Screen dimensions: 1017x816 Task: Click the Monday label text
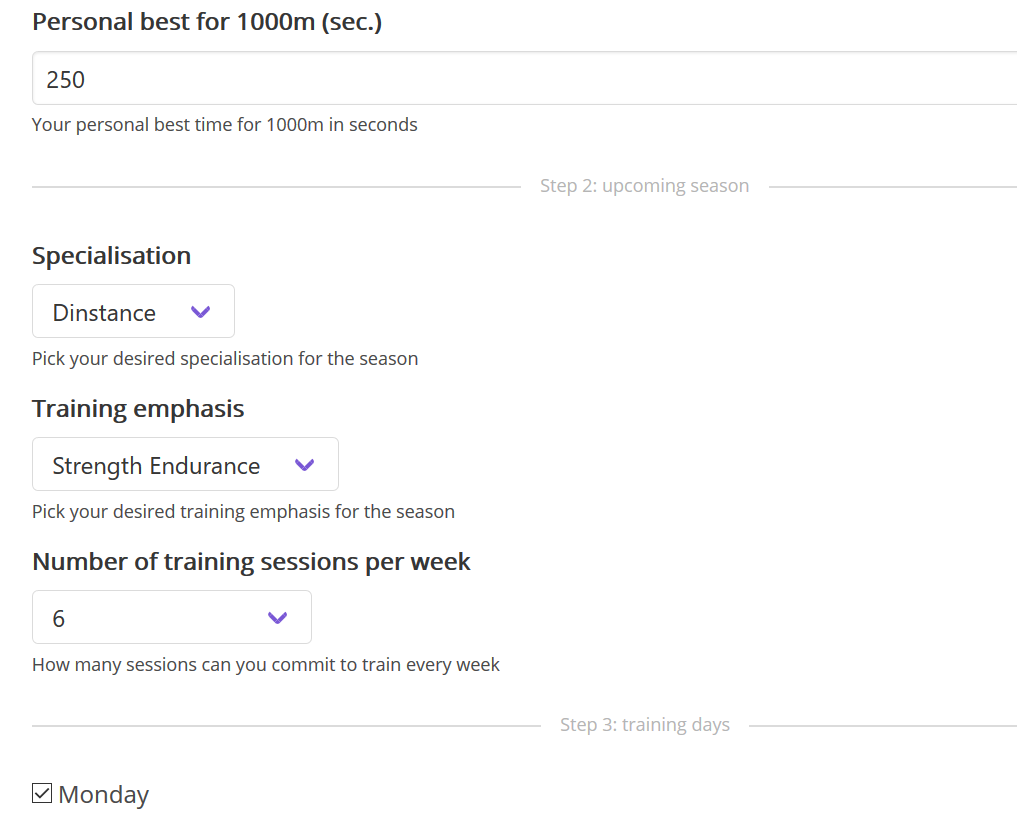click(x=104, y=795)
